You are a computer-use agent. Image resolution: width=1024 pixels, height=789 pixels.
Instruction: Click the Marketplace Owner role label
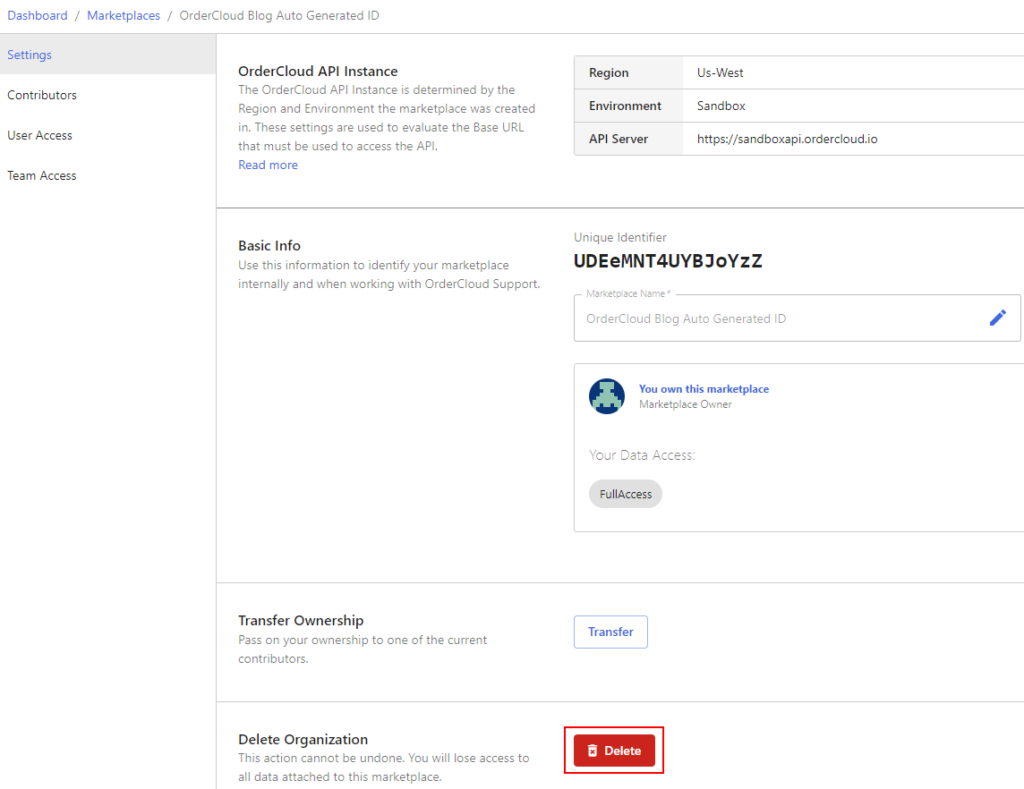[686, 404]
